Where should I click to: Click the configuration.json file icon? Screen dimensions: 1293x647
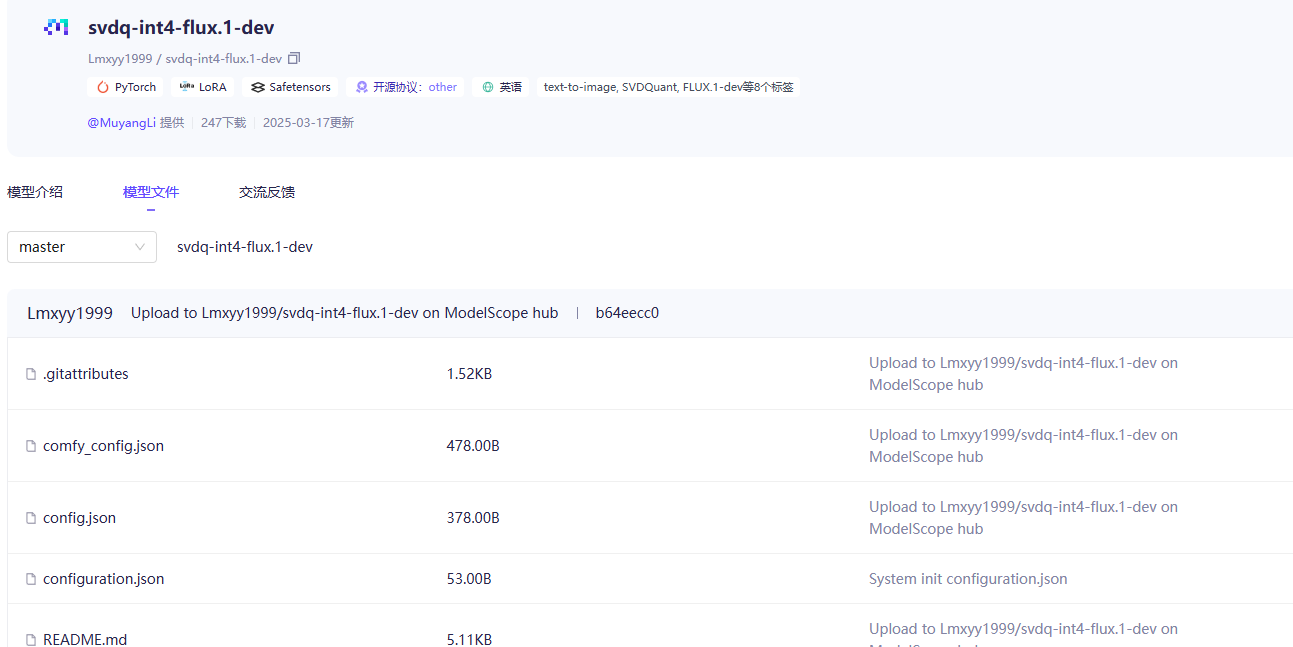click(31, 579)
